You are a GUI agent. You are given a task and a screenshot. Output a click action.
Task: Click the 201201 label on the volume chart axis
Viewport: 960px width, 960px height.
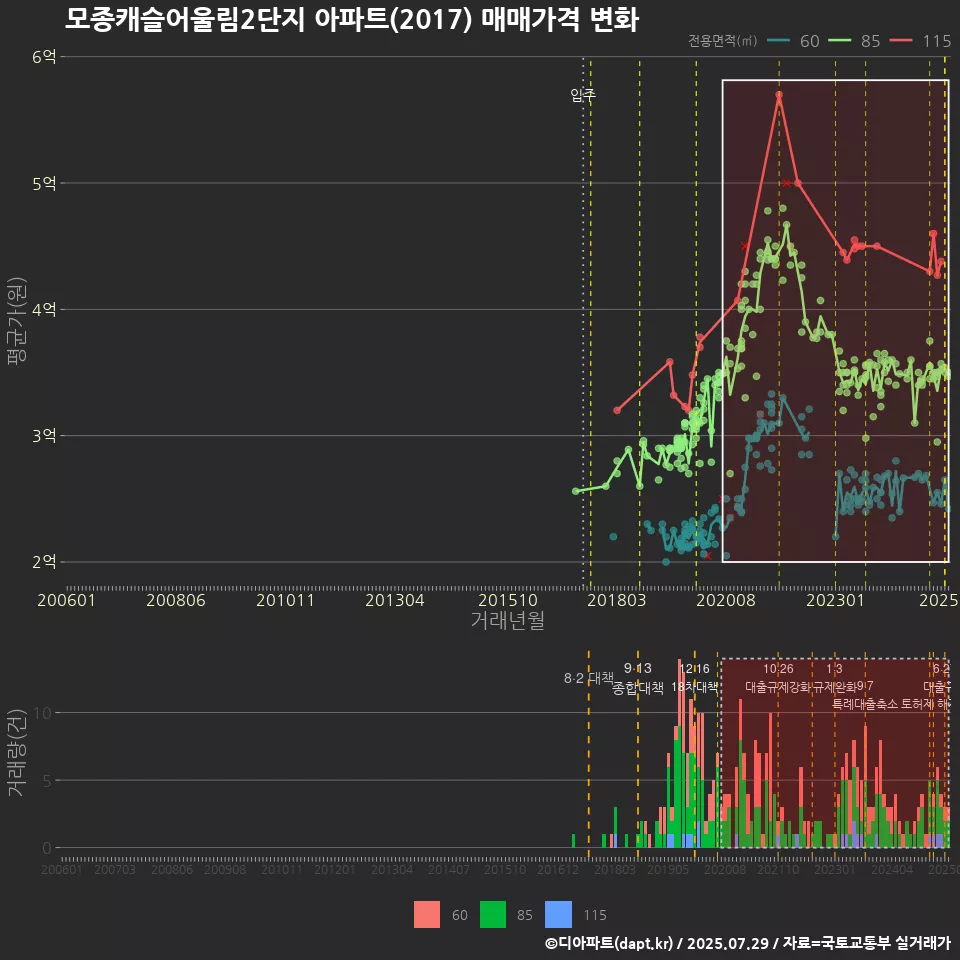(334, 869)
